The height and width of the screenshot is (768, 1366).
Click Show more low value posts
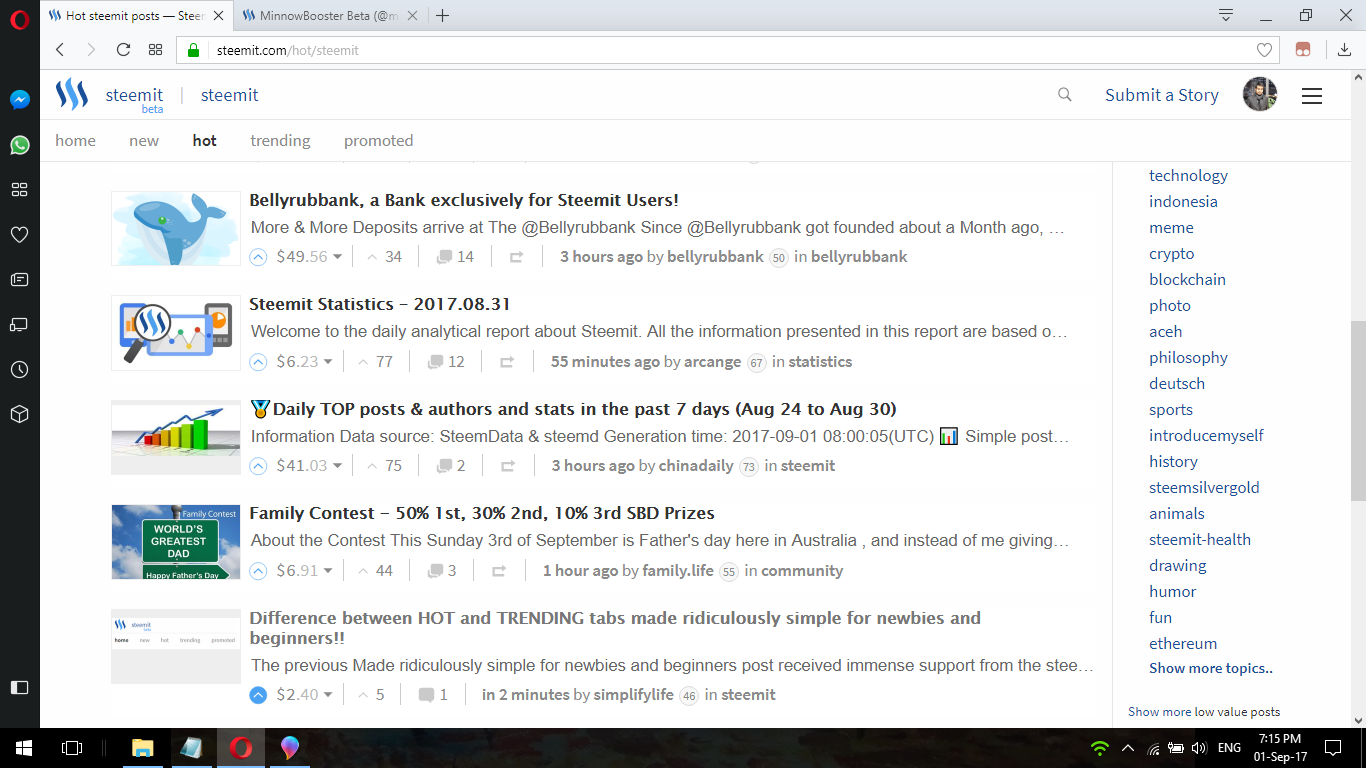pos(1204,712)
